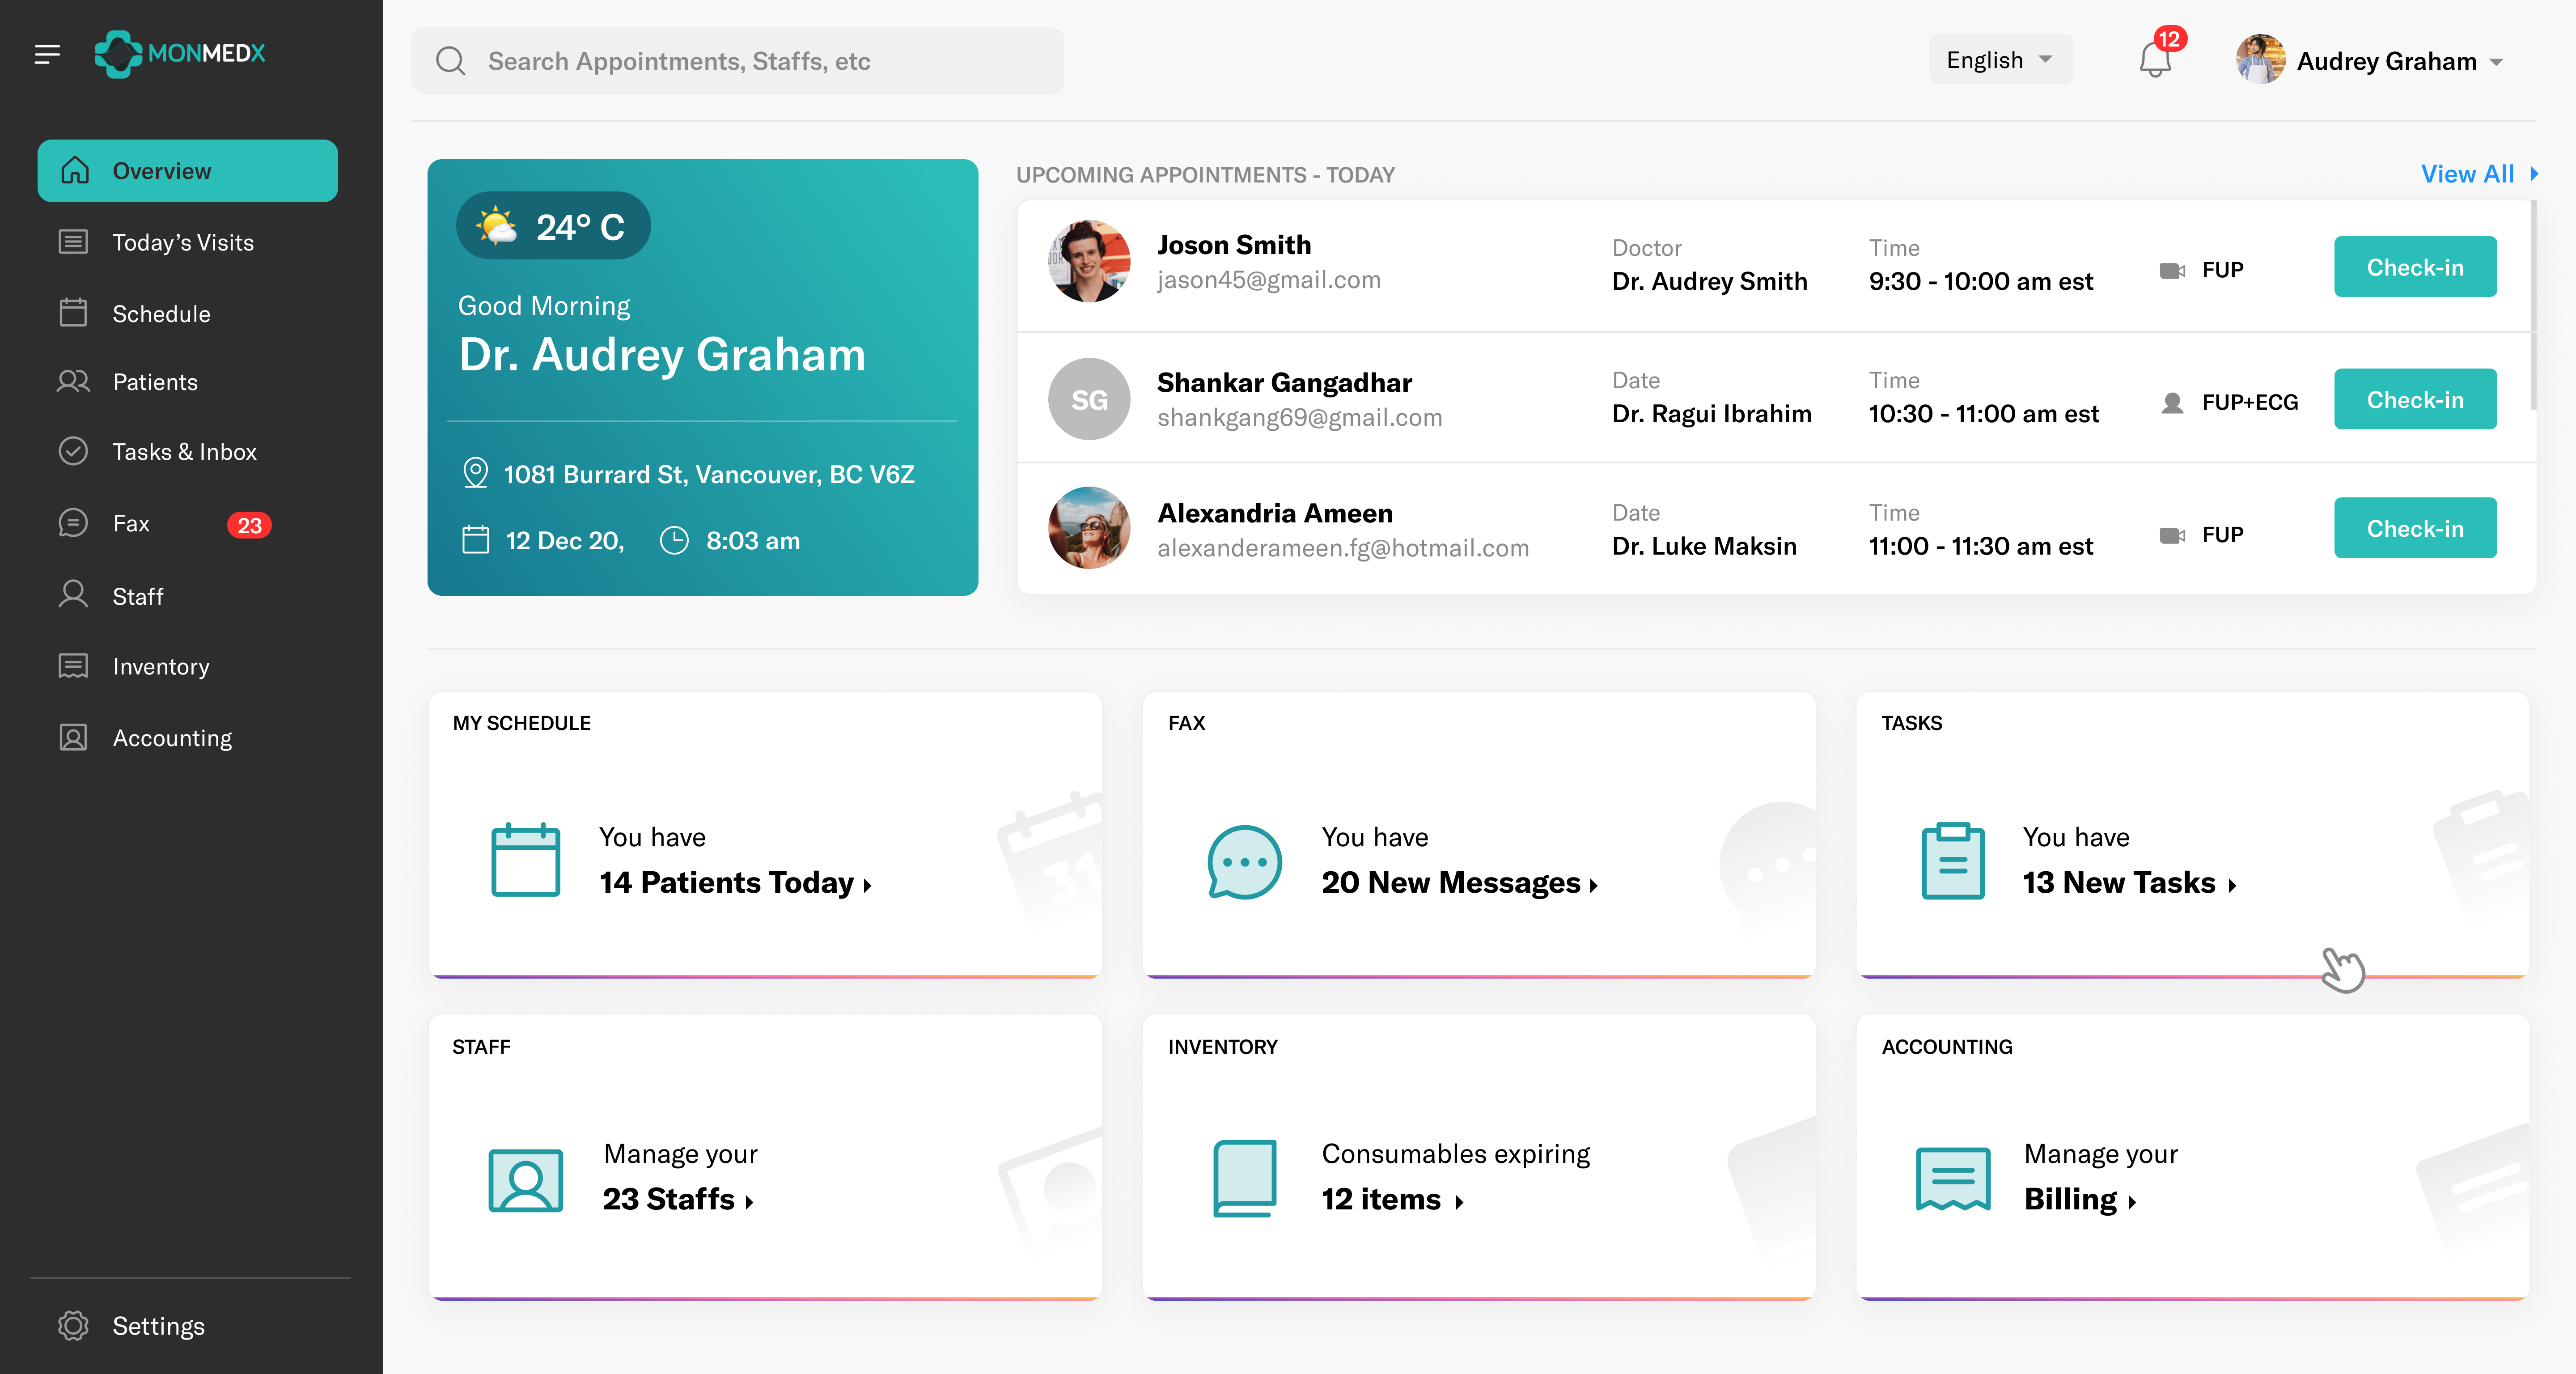Click video camera icon in Joson Smith row
This screenshot has height=1374, width=2576.
click(2172, 271)
